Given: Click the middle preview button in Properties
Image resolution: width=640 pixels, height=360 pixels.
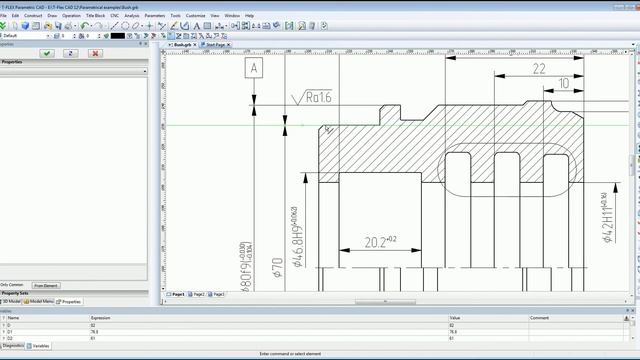Looking at the screenshot, I should 71,53.
